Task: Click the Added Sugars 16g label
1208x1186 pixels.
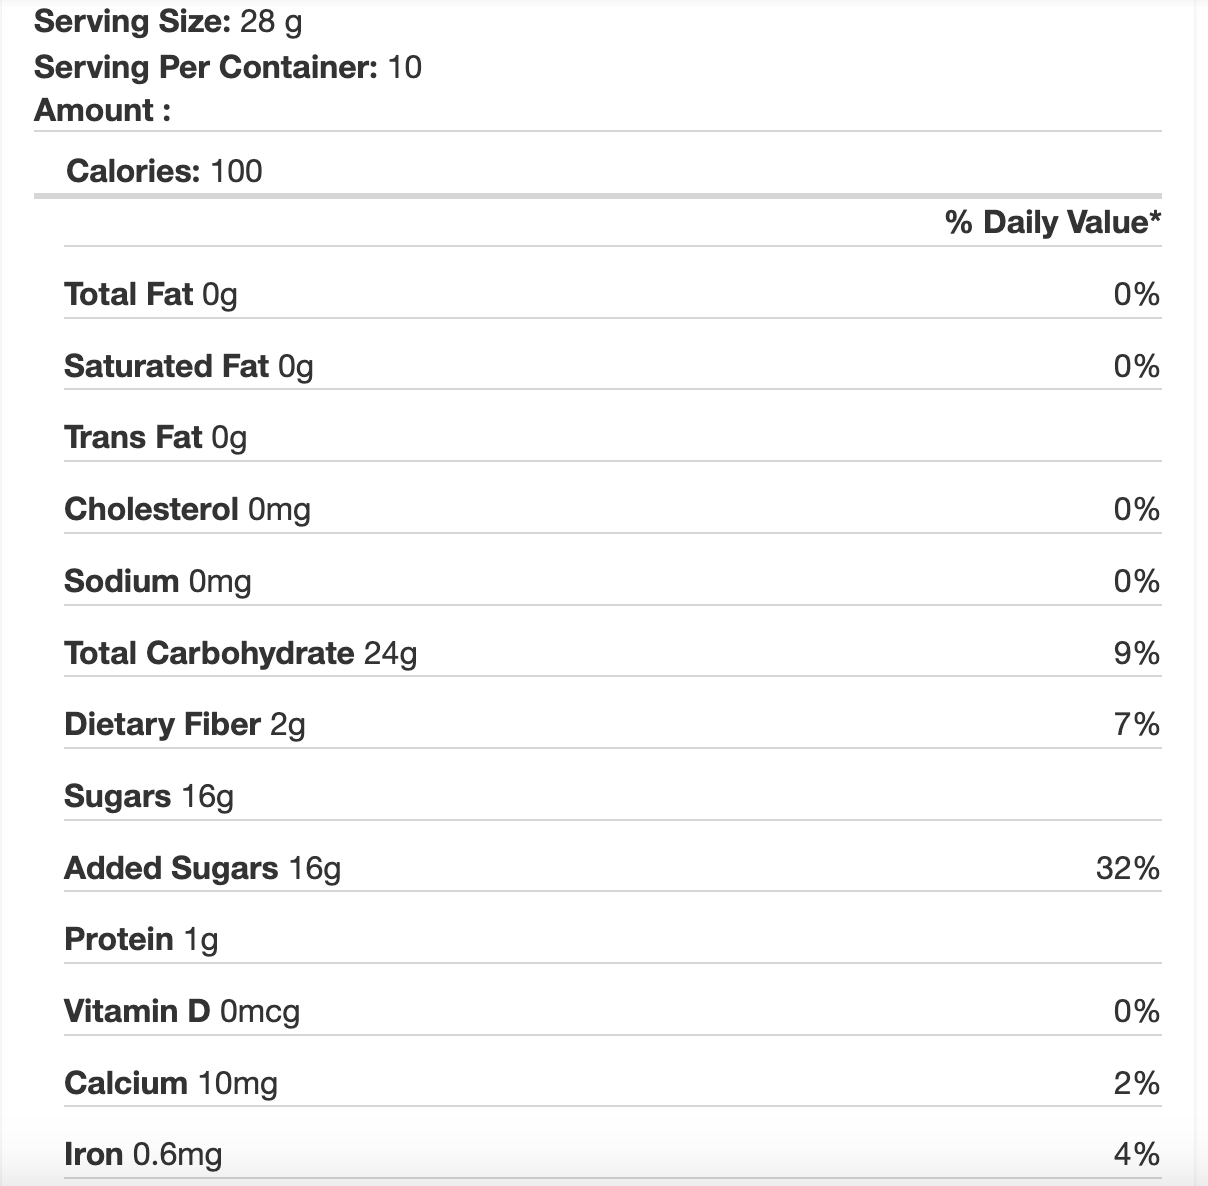Action: click(202, 868)
